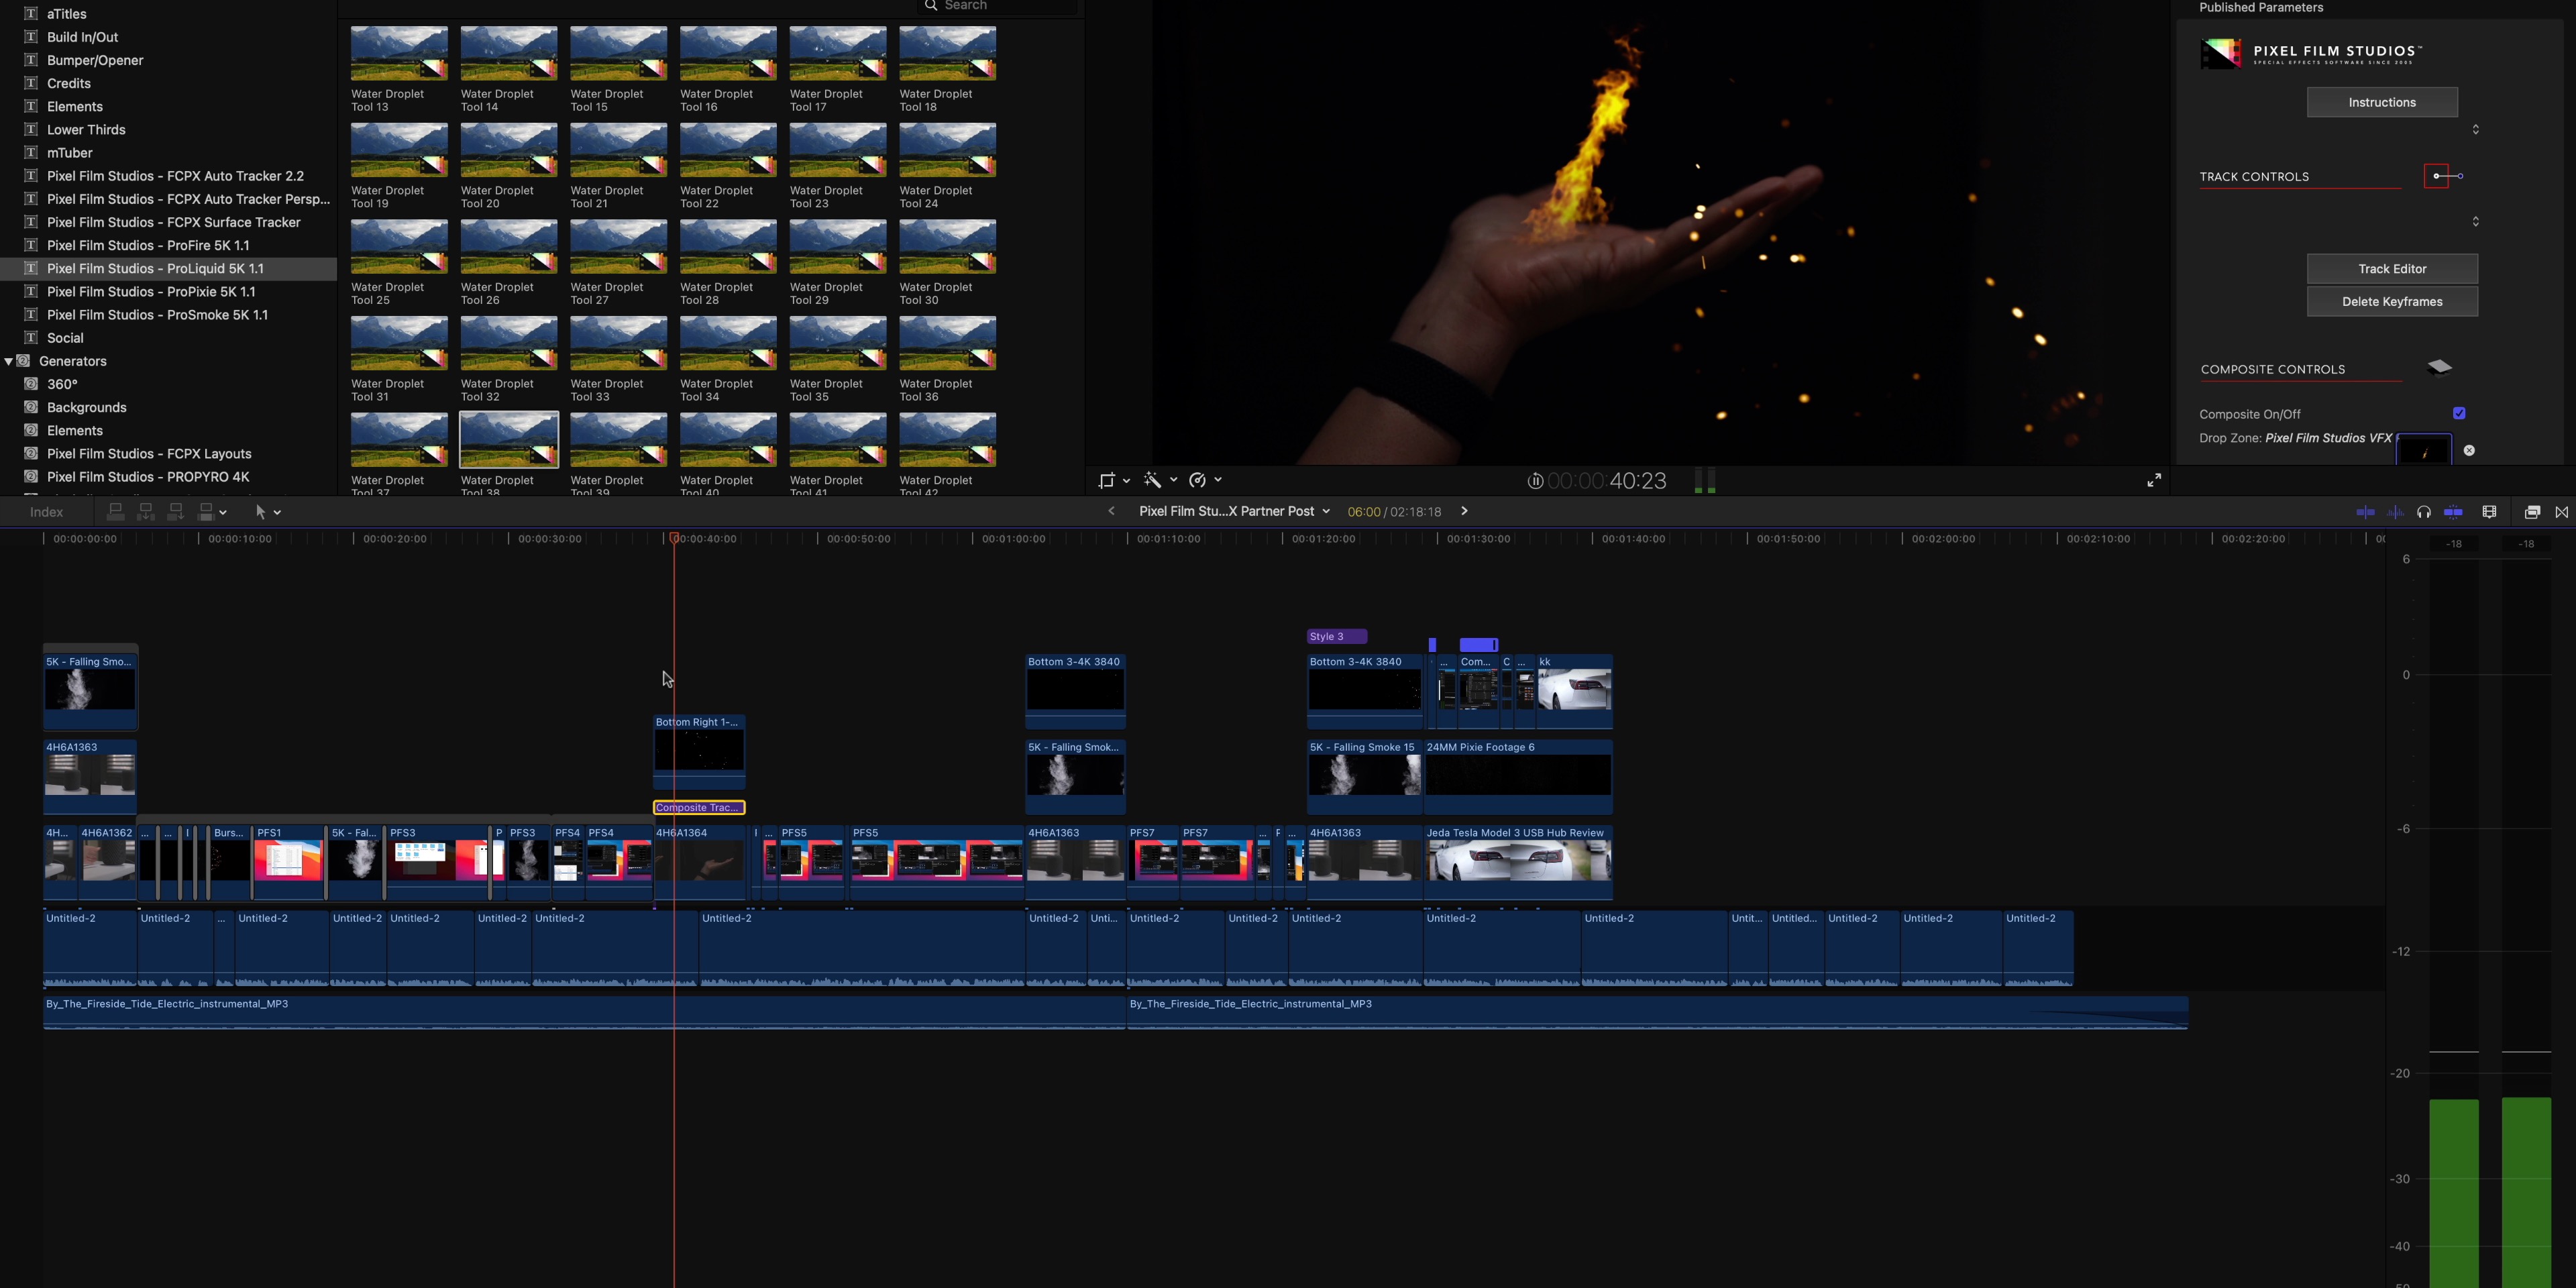Collapse the Generators category triangle
The height and width of the screenshot is (1288, 2576).
[x=9, y=361]
